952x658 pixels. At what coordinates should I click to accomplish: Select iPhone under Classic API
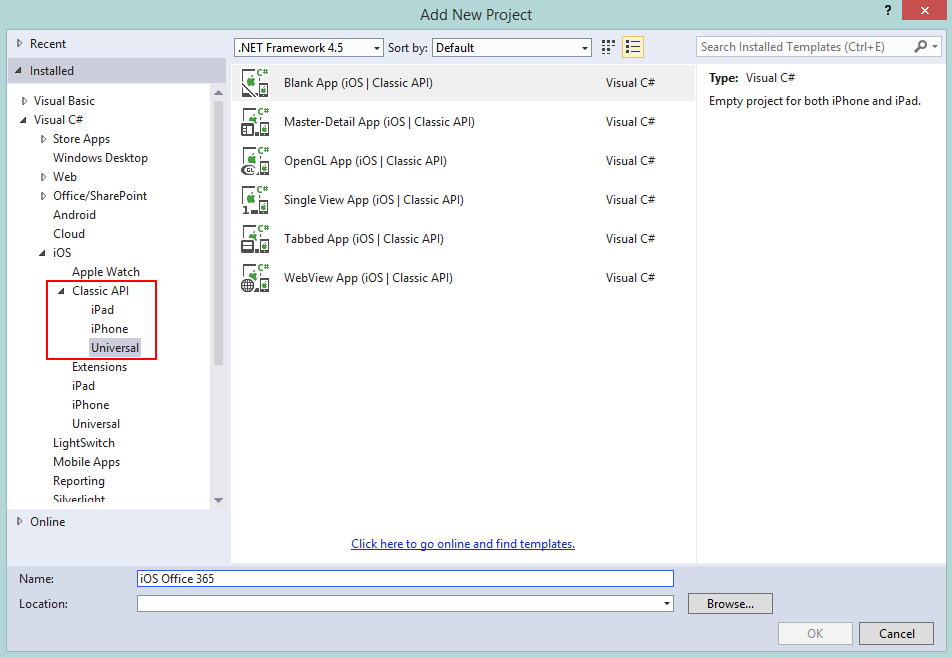tap(109, 328)
